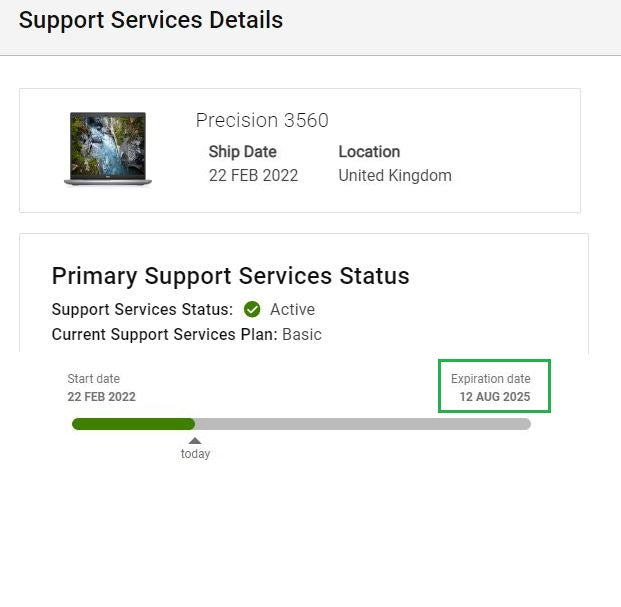
Task: Click the green Active status checkmark icon
Action: pyautogui.click(x=252, y=309)
